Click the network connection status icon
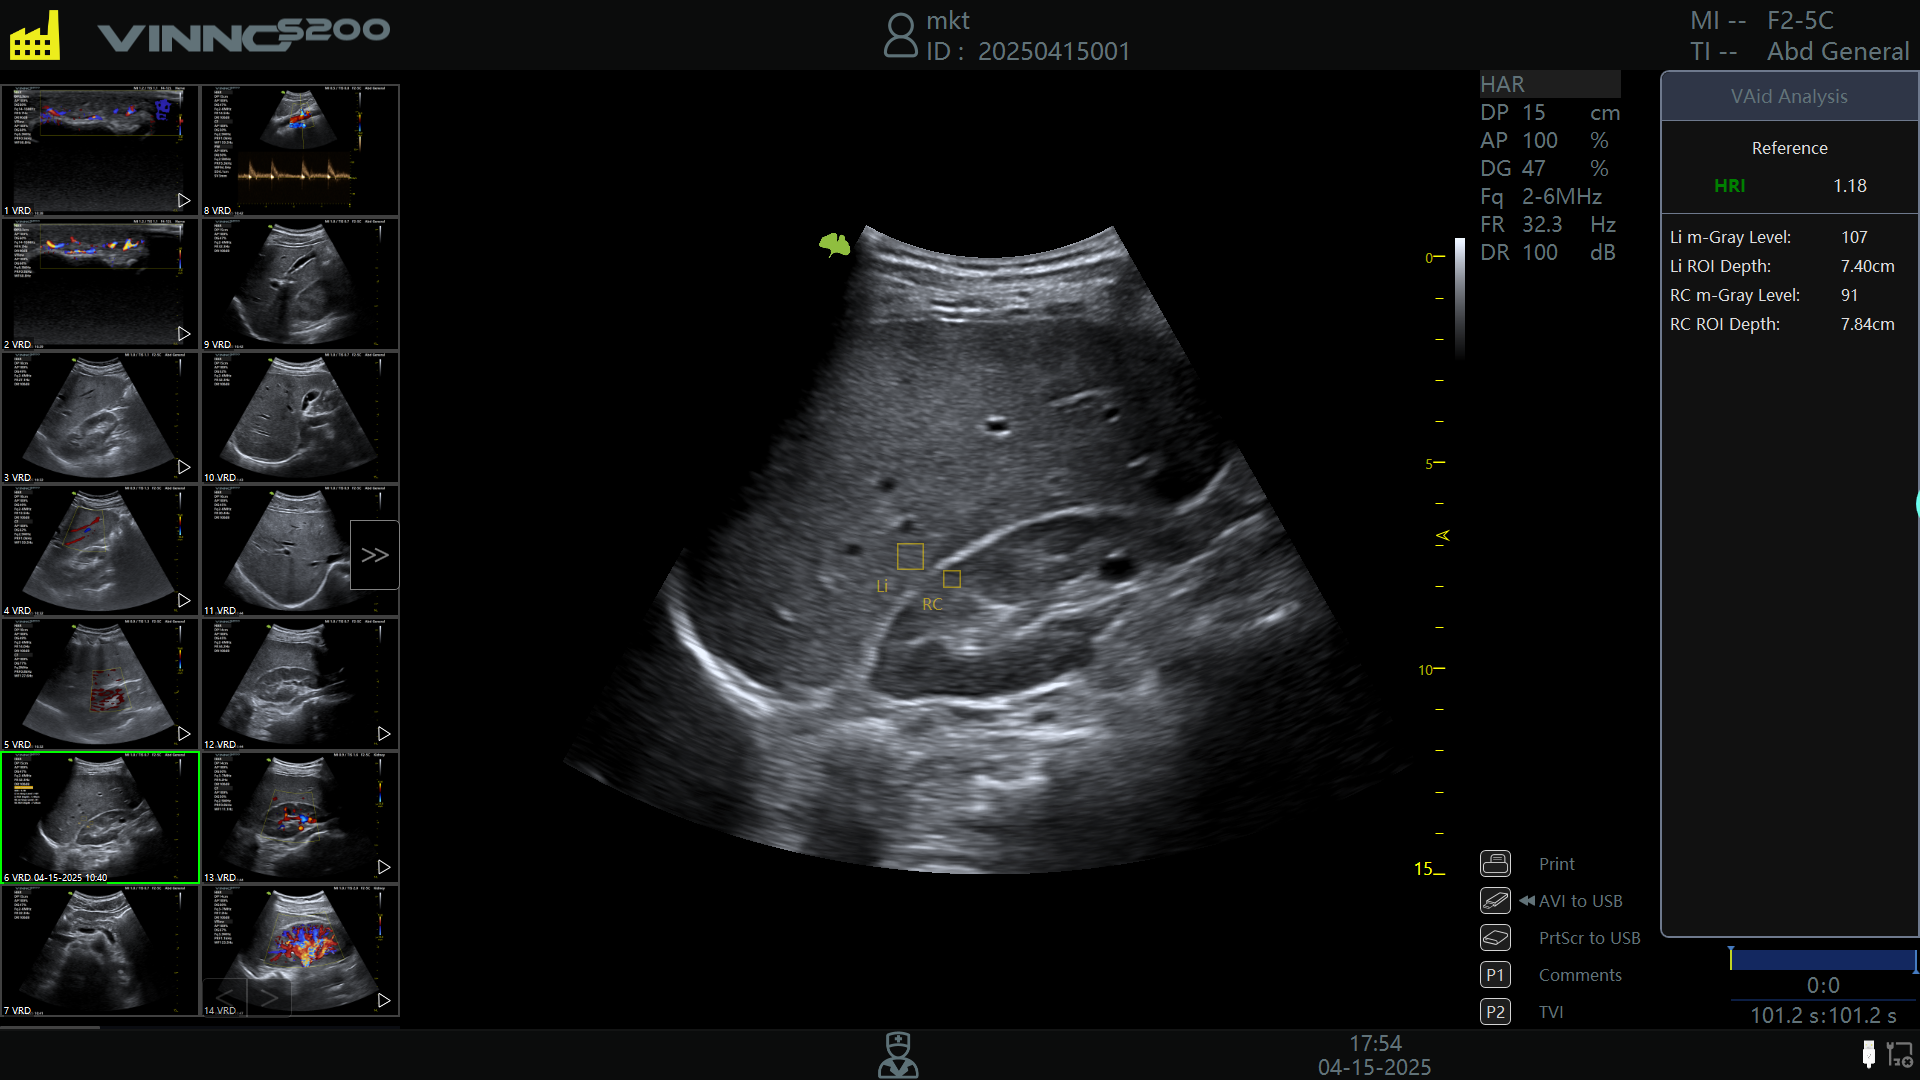The image size is (1920, 1080). click(x=1899, y=1054)
